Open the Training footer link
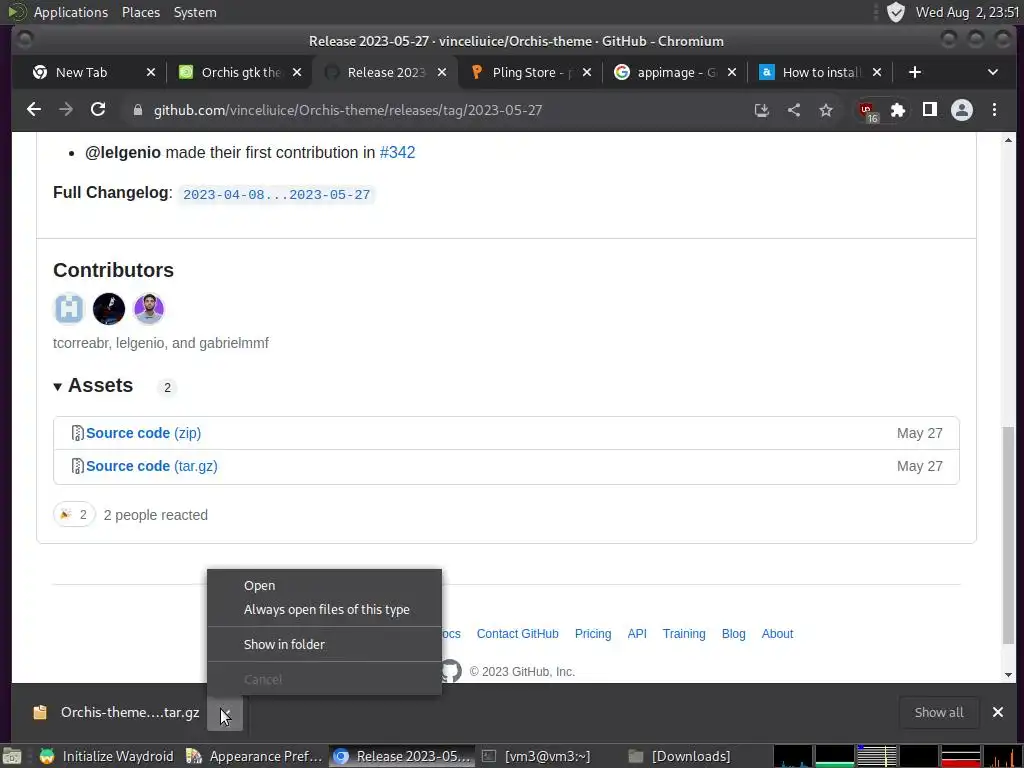1024x768 pixels. tap(684, 633)
